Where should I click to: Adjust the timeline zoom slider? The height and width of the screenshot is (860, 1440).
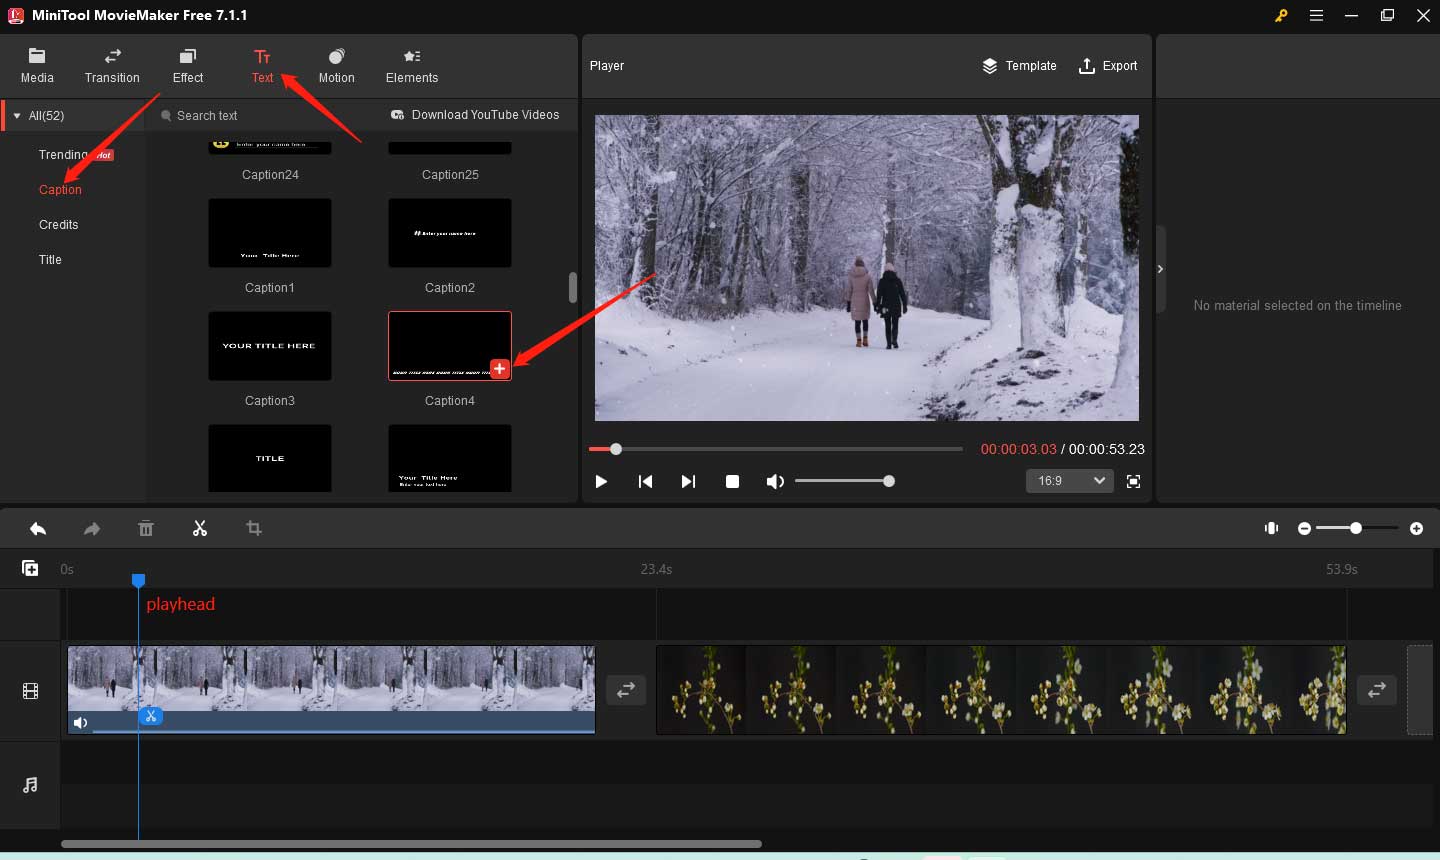[x=1355, y=528]
